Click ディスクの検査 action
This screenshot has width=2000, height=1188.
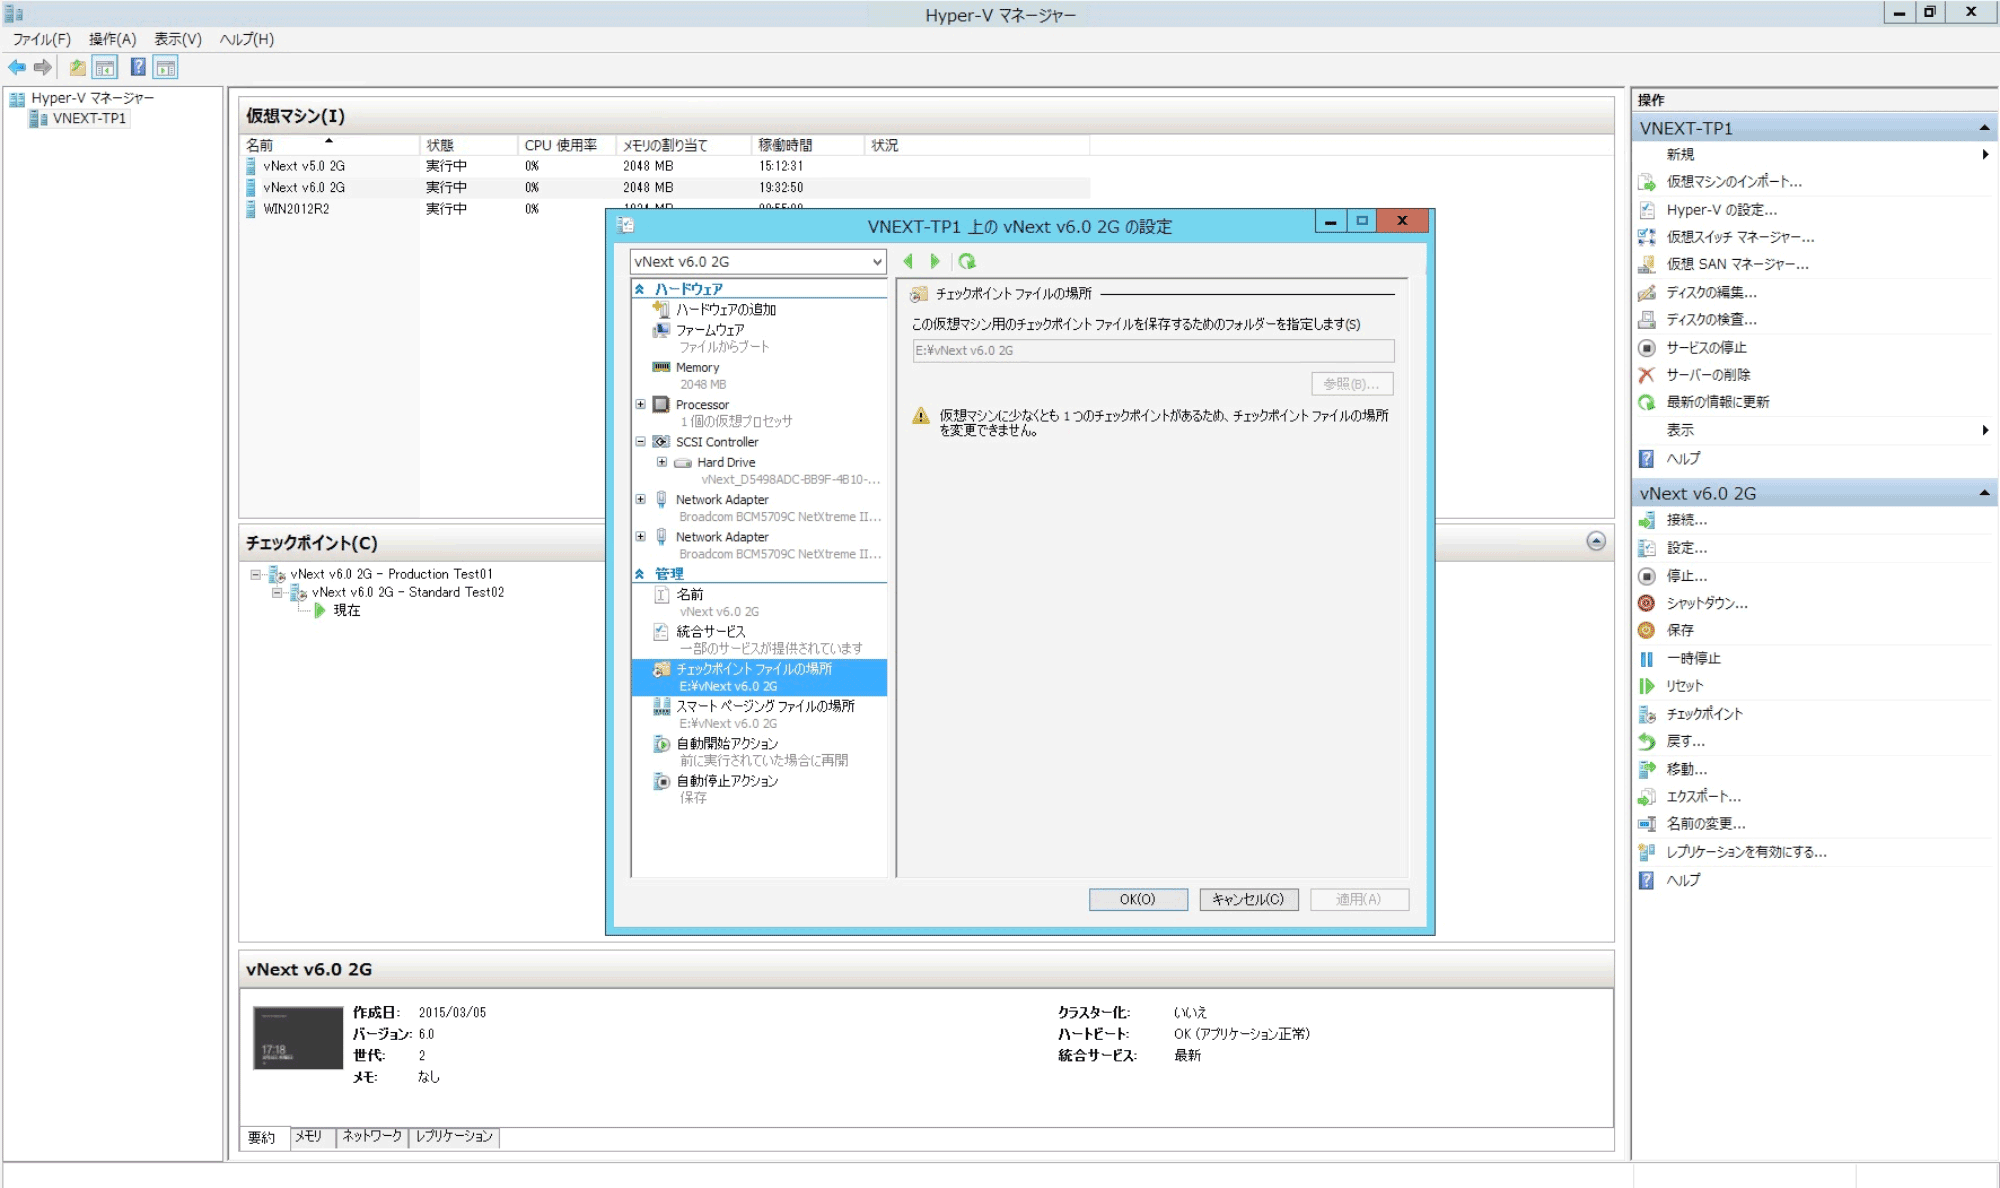pos(1710,319)
